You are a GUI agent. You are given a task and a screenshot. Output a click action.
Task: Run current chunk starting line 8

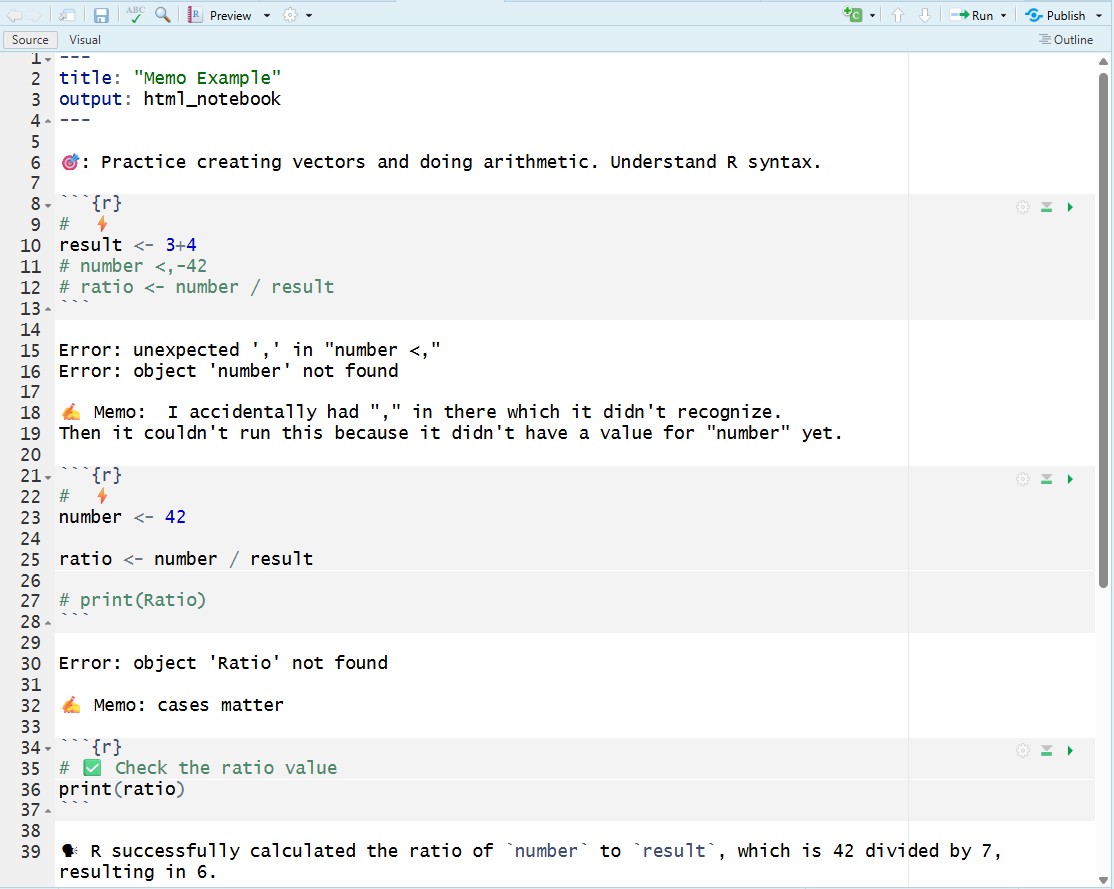[x=1070, y=207]
